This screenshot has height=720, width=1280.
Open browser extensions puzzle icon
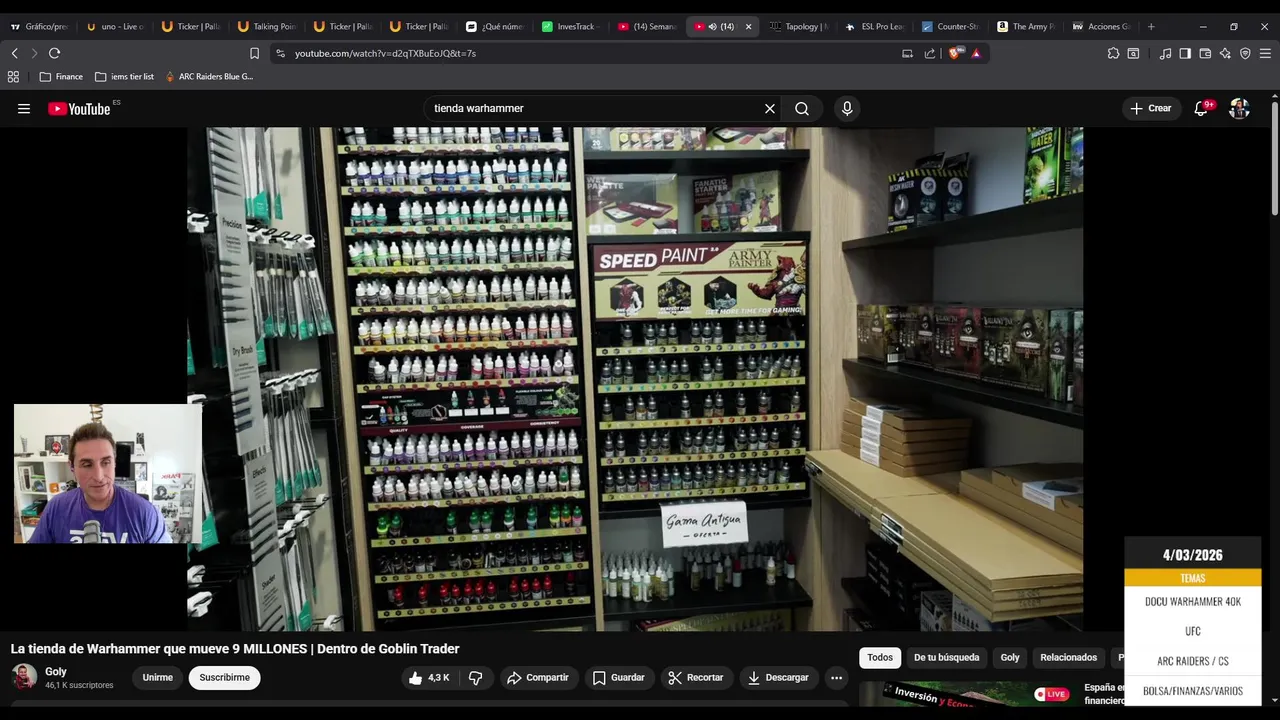pyautogui.click(x=1113, y=53)
